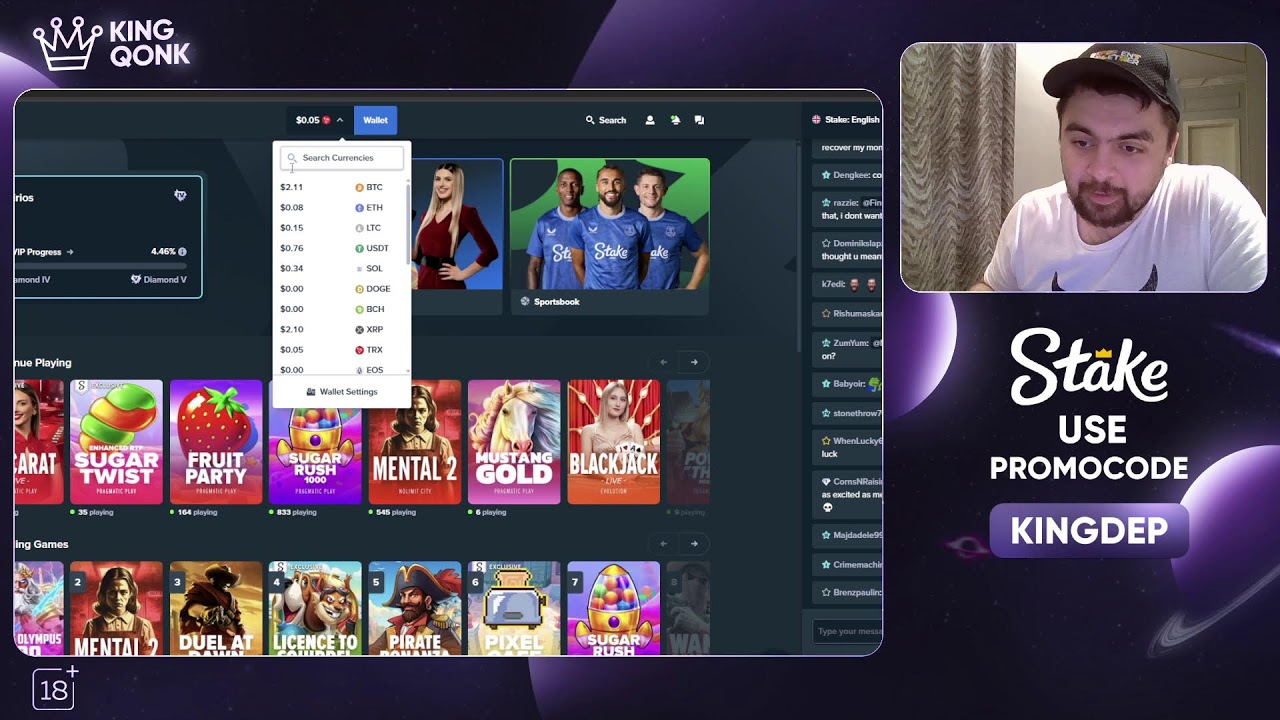Open Wallet Settings
Image resolution: width=1280 pixels, height=720 pixels.
click(341, 392)
